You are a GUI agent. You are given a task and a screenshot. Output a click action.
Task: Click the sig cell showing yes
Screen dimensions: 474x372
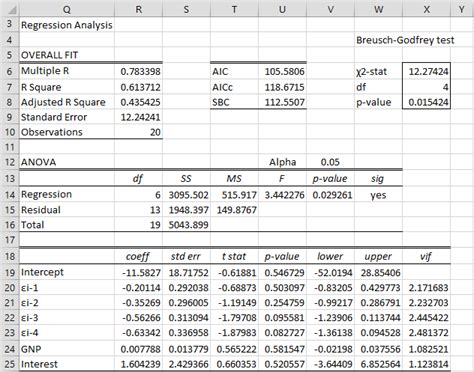[378, 195]
